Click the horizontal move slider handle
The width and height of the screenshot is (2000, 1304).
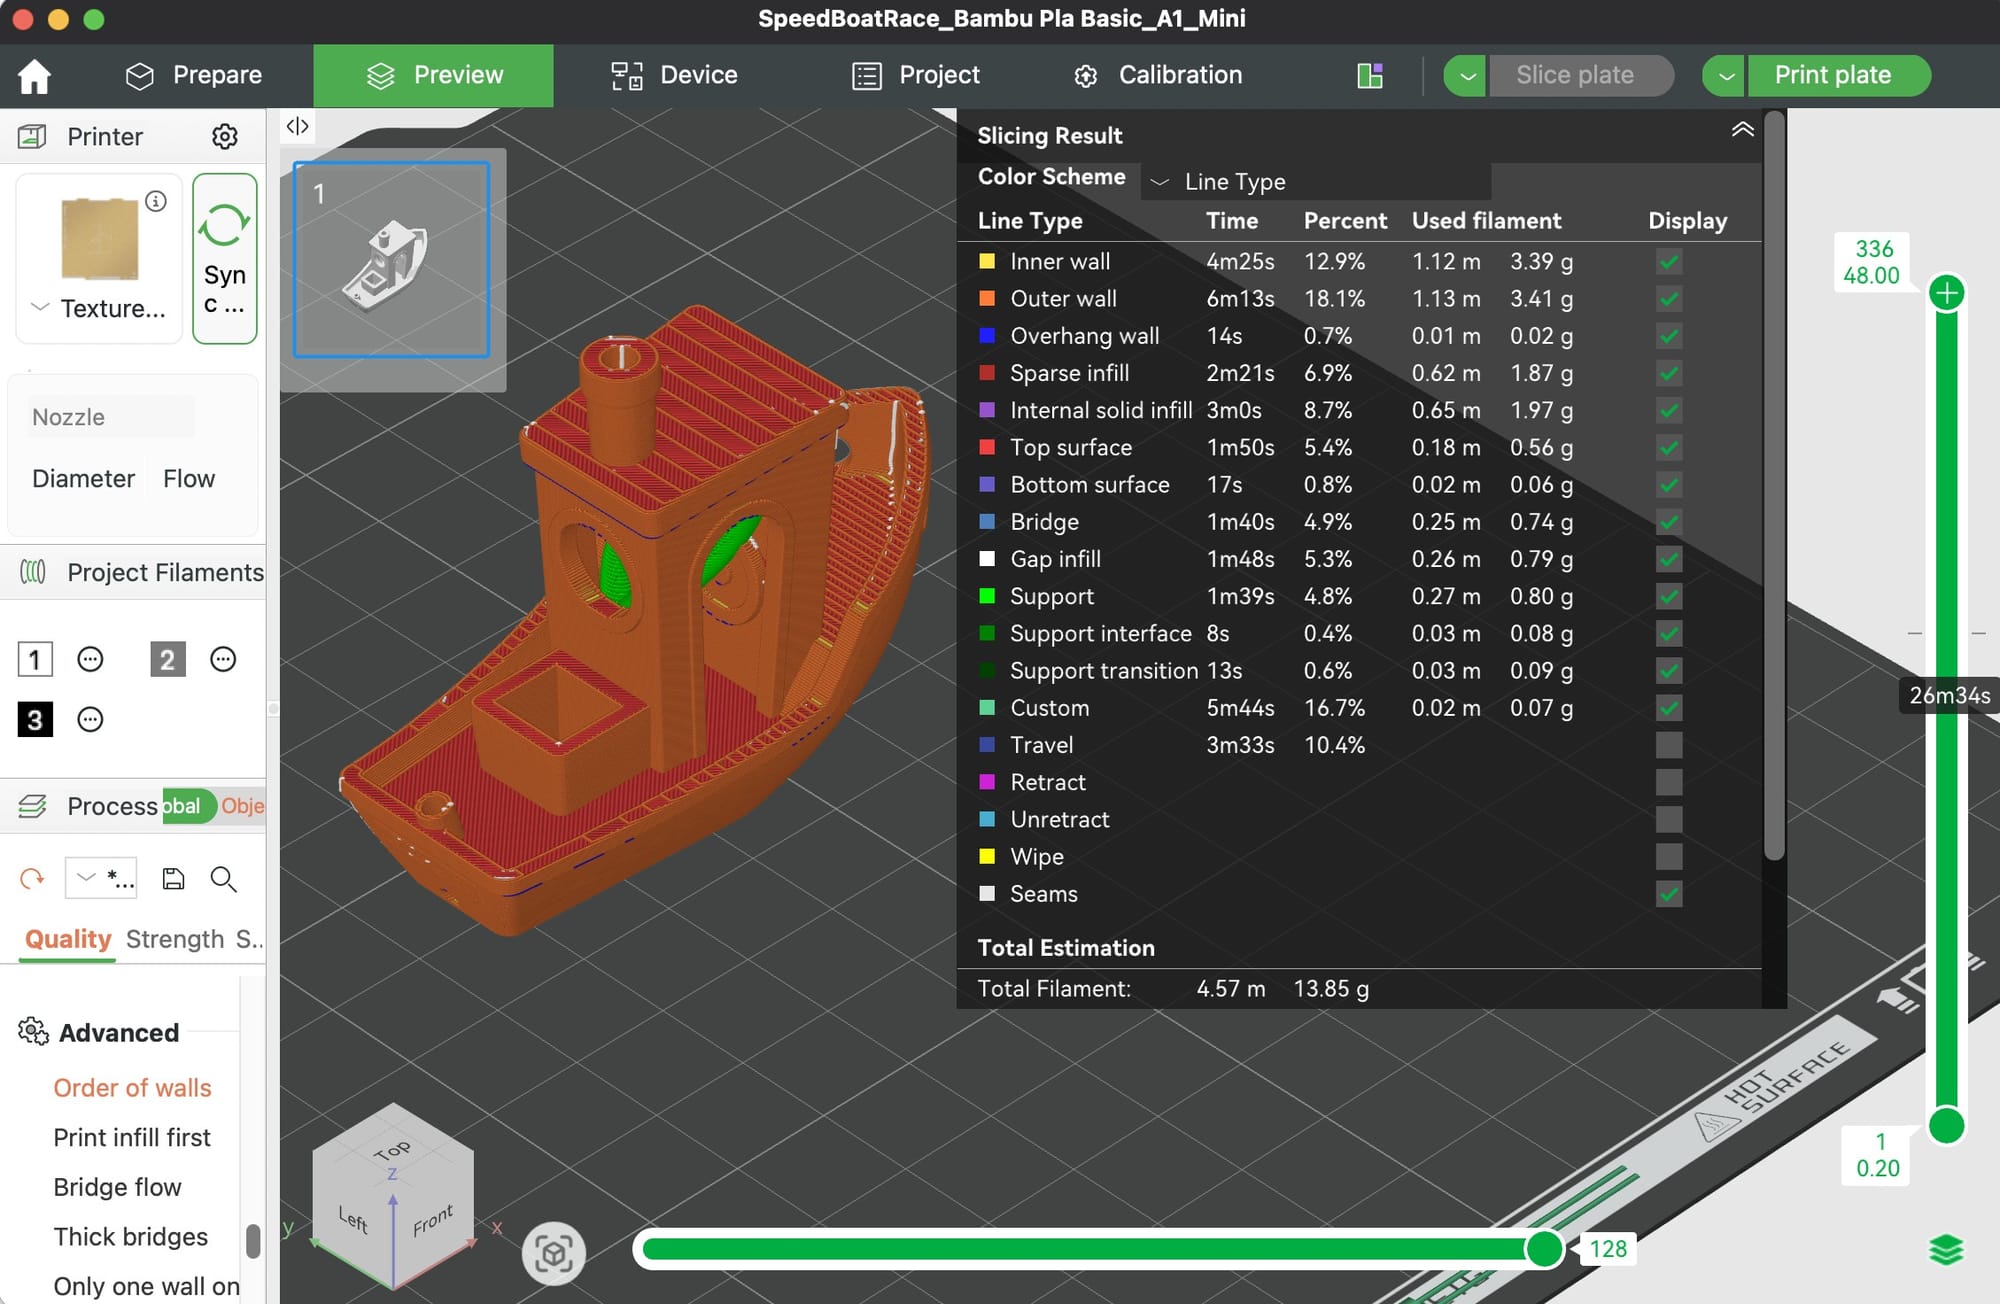click(1544, 1249)
